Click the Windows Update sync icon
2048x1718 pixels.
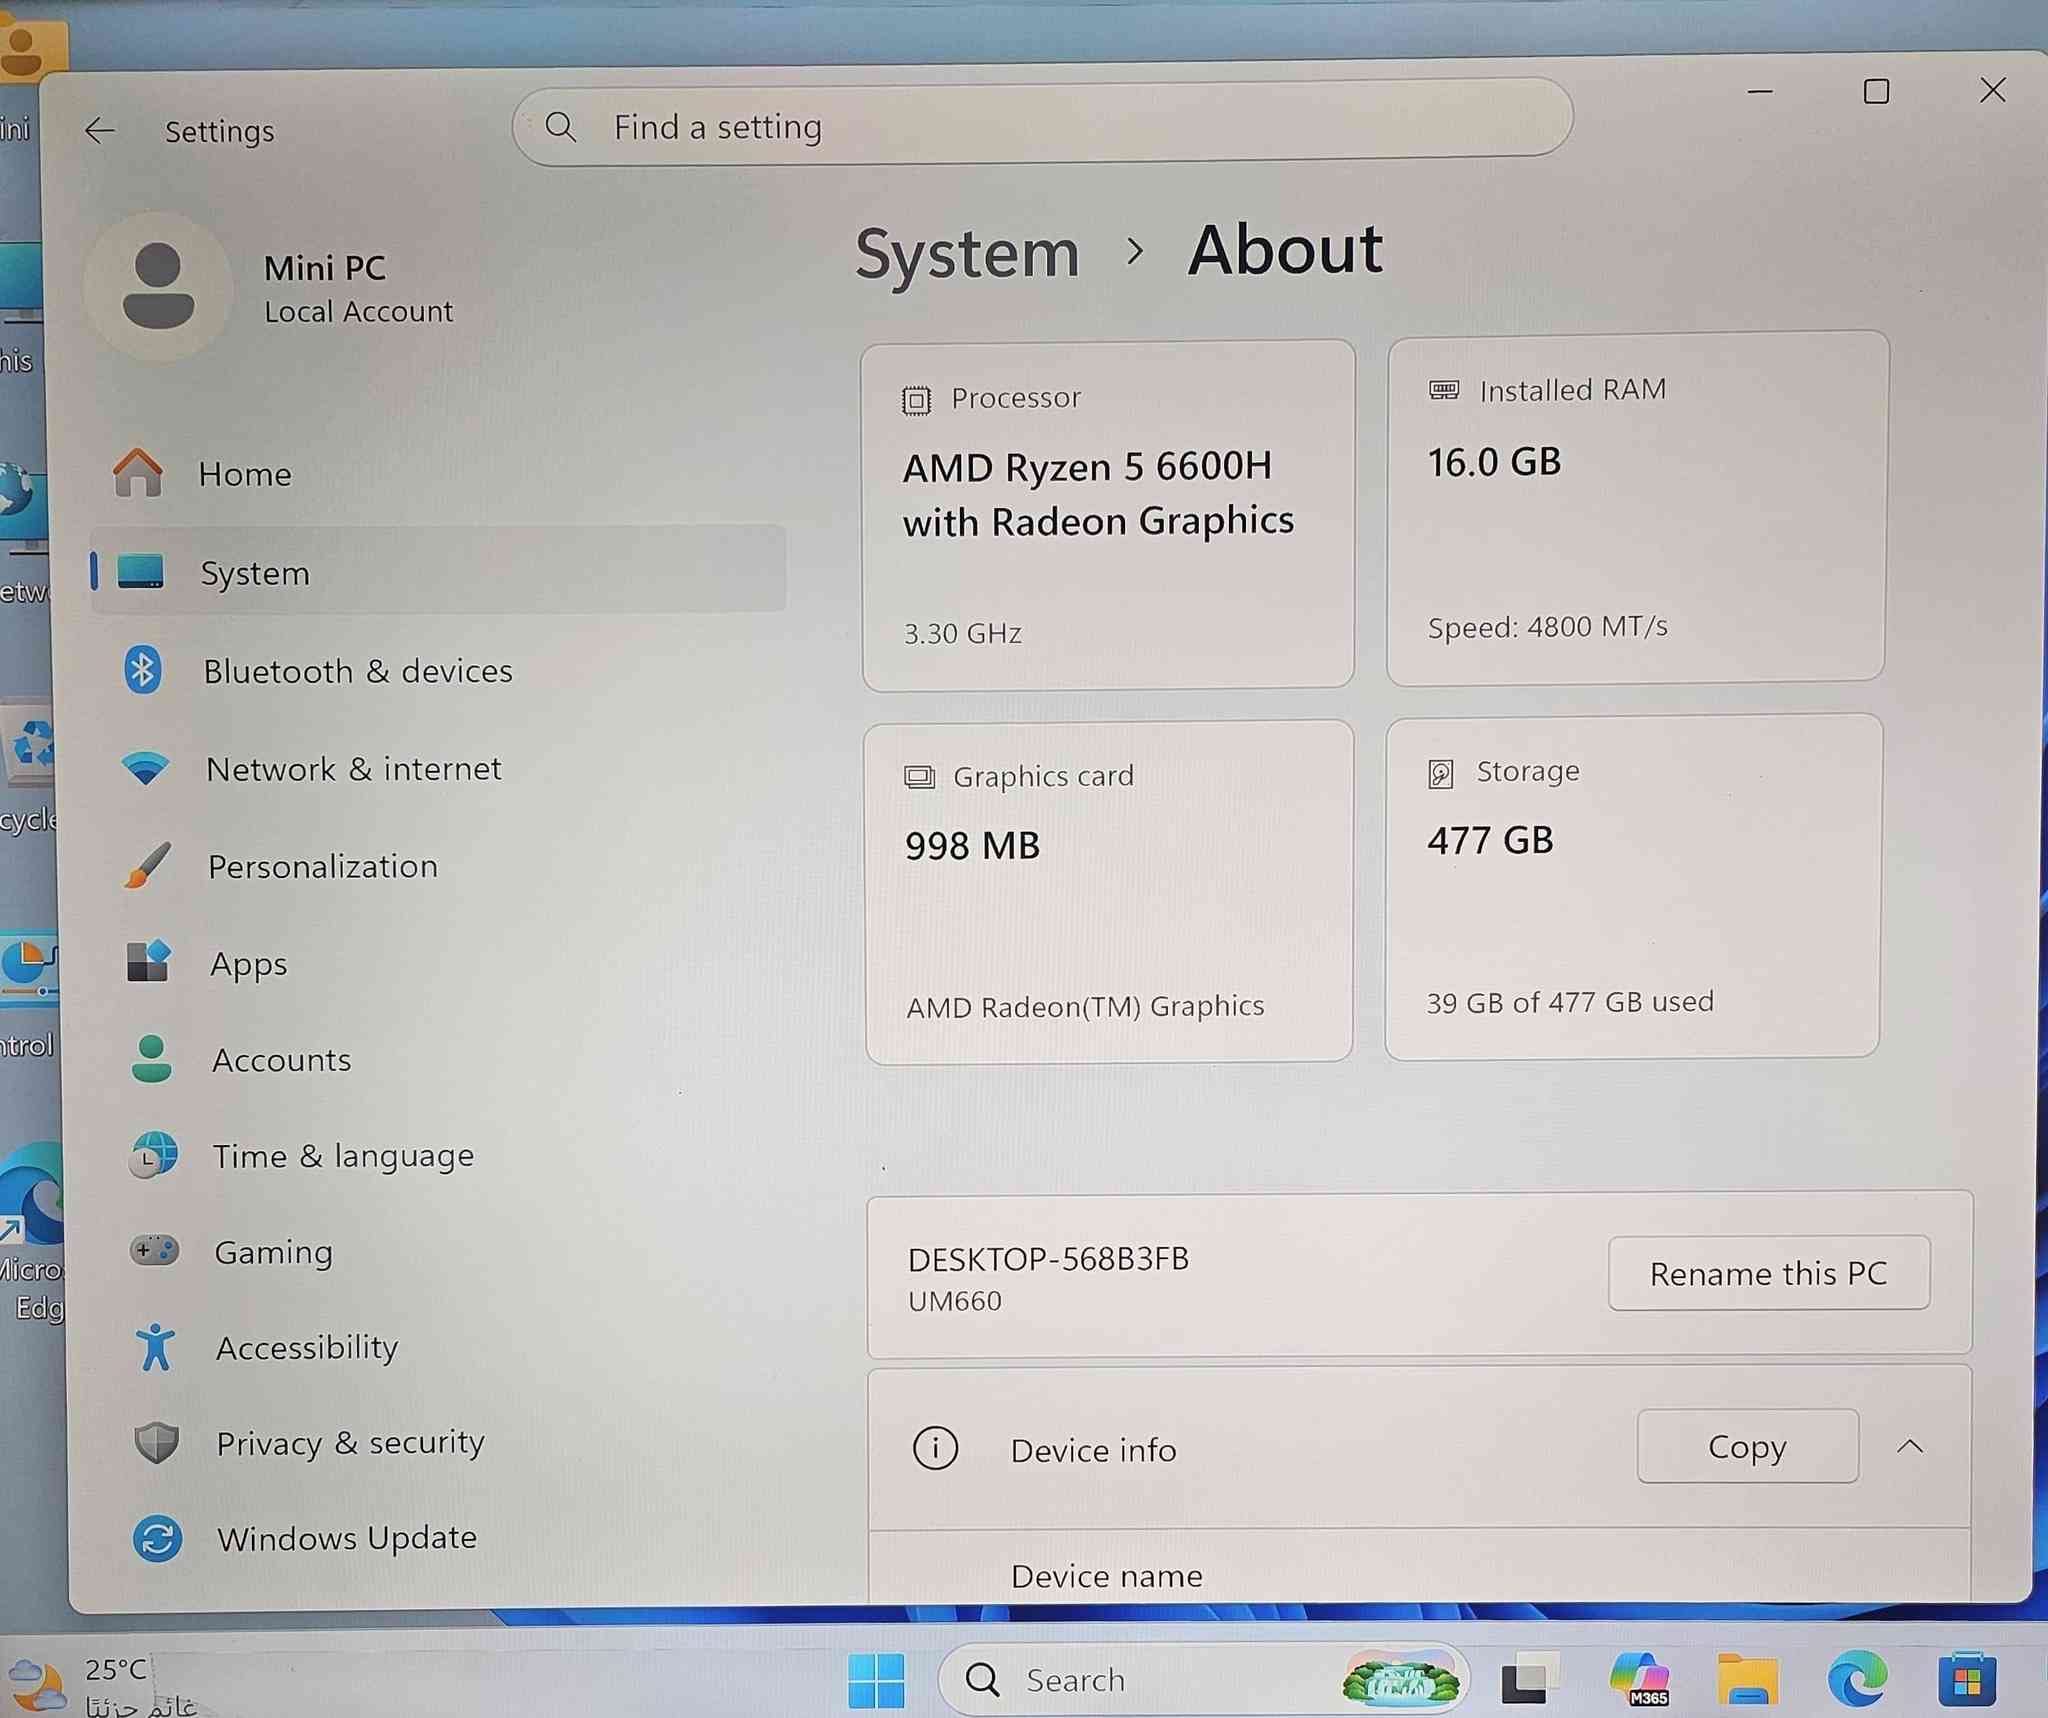[x=157, y=1538]
